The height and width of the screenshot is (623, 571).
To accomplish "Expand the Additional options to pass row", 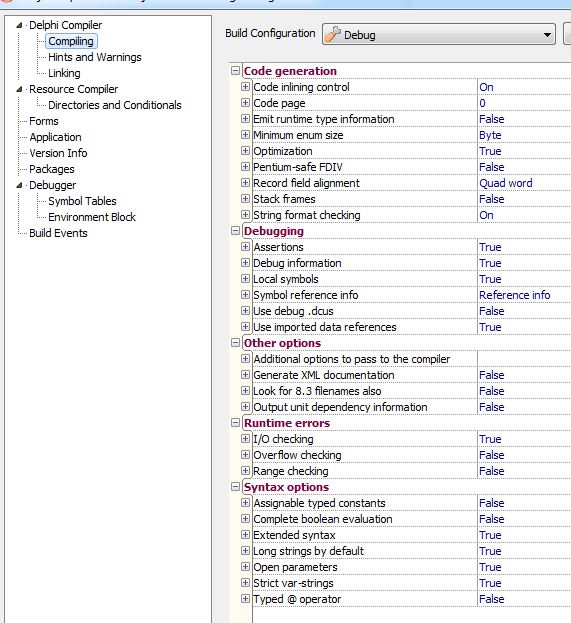I will [x=246, y=359].
